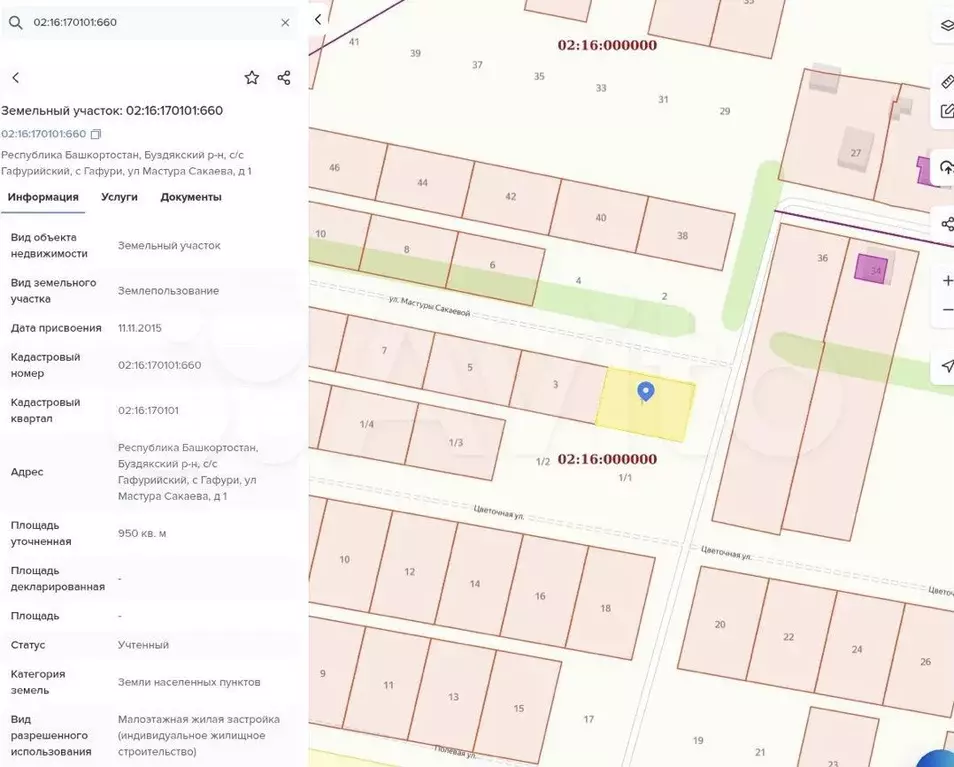Click the blue location pin marker
The image size is (954, 767).
pos(646,392)
